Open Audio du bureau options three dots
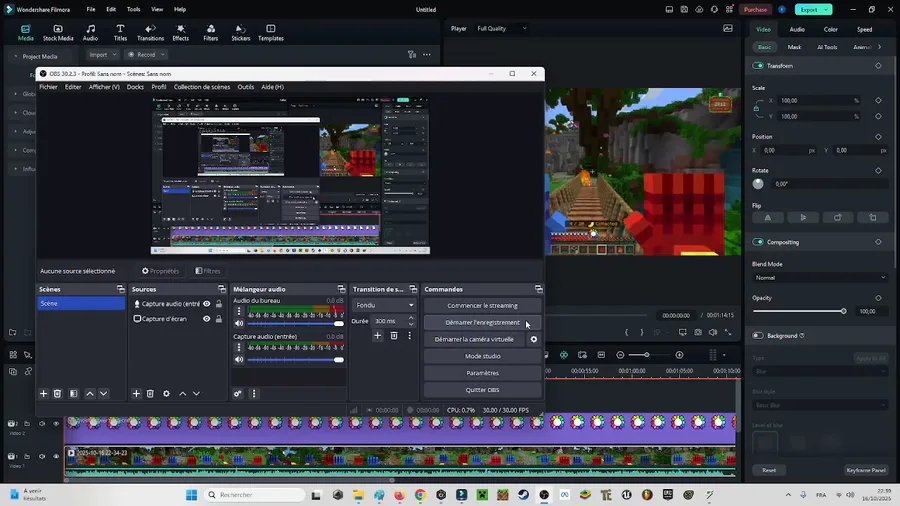 click(239, 311)
